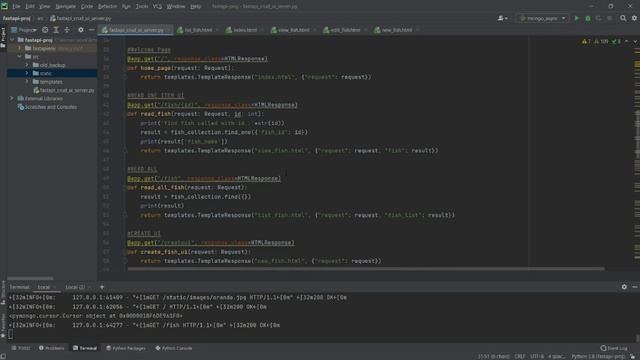Click the user account icon in toolbar

502,18
